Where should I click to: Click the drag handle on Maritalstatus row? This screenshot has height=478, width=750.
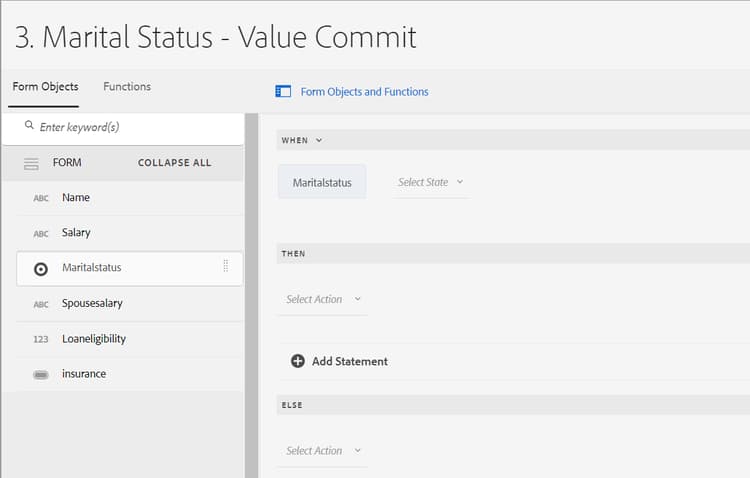[226, 267]
